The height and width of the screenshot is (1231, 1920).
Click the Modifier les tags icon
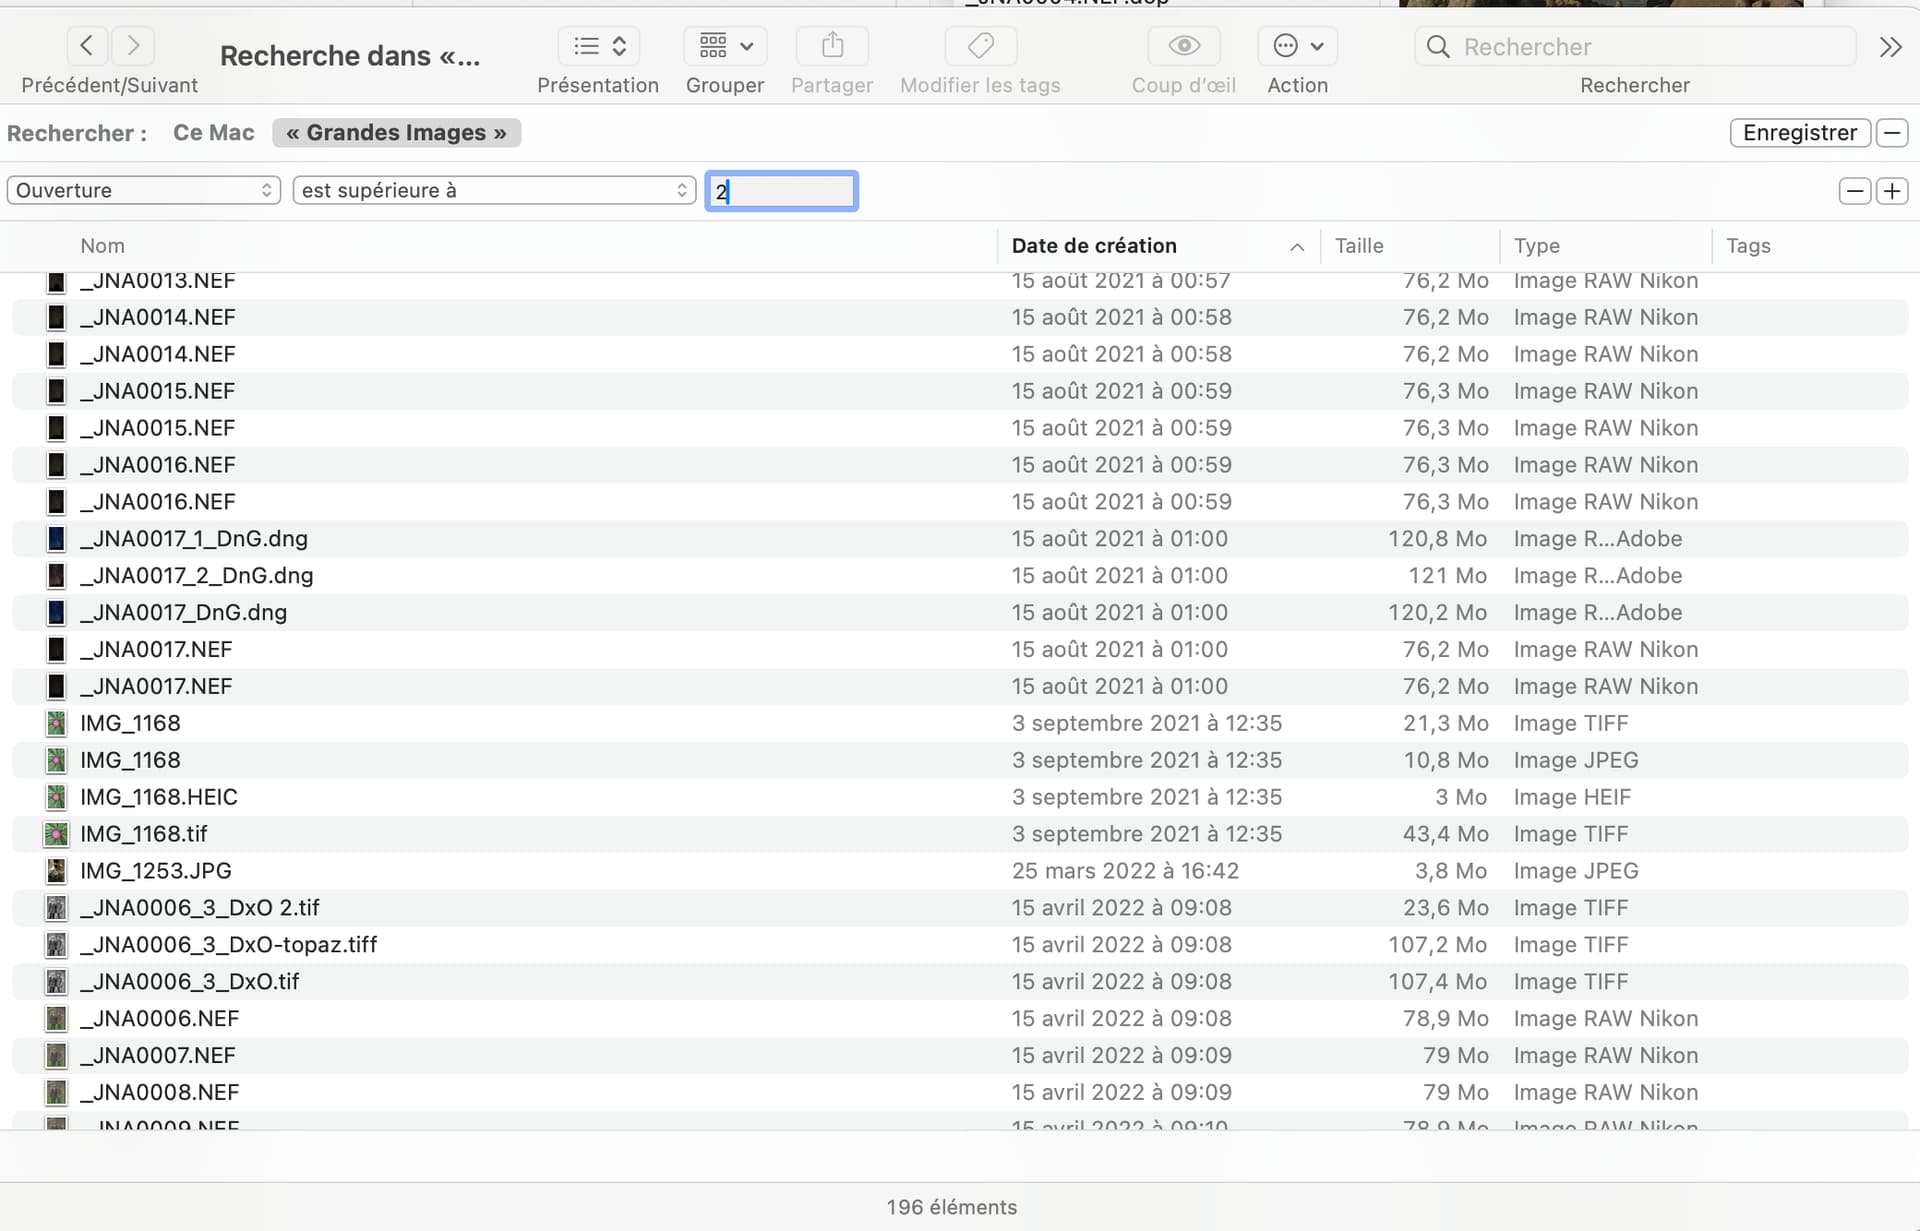981,46
